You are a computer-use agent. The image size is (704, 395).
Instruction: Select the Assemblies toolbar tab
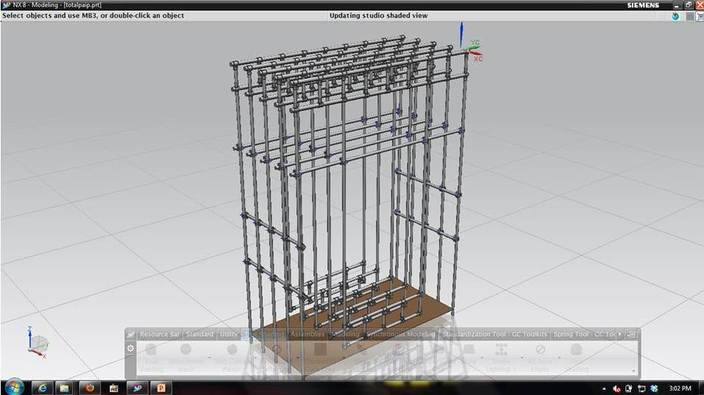(307, 334)
